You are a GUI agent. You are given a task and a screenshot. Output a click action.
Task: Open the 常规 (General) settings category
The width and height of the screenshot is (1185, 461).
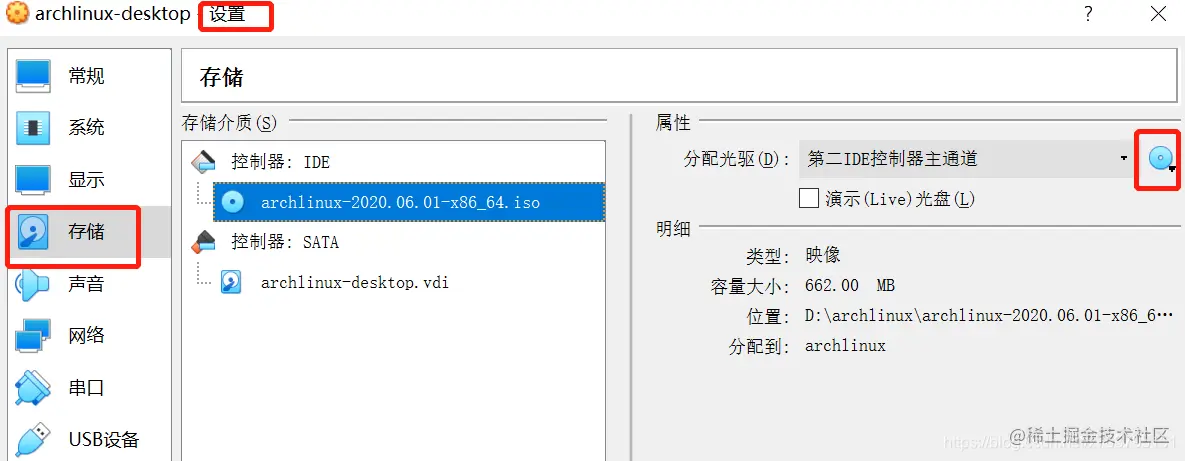click(x=89, y=76)
